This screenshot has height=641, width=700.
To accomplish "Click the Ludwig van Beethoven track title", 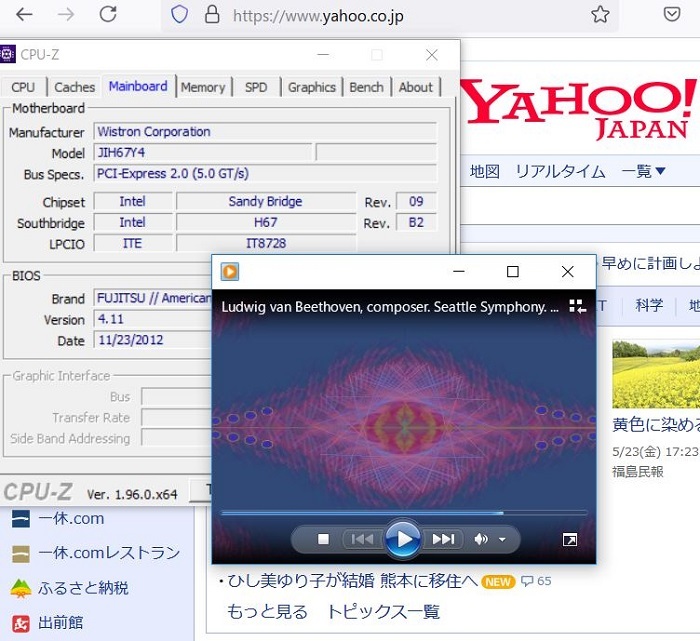I will [x=390, y=307].
